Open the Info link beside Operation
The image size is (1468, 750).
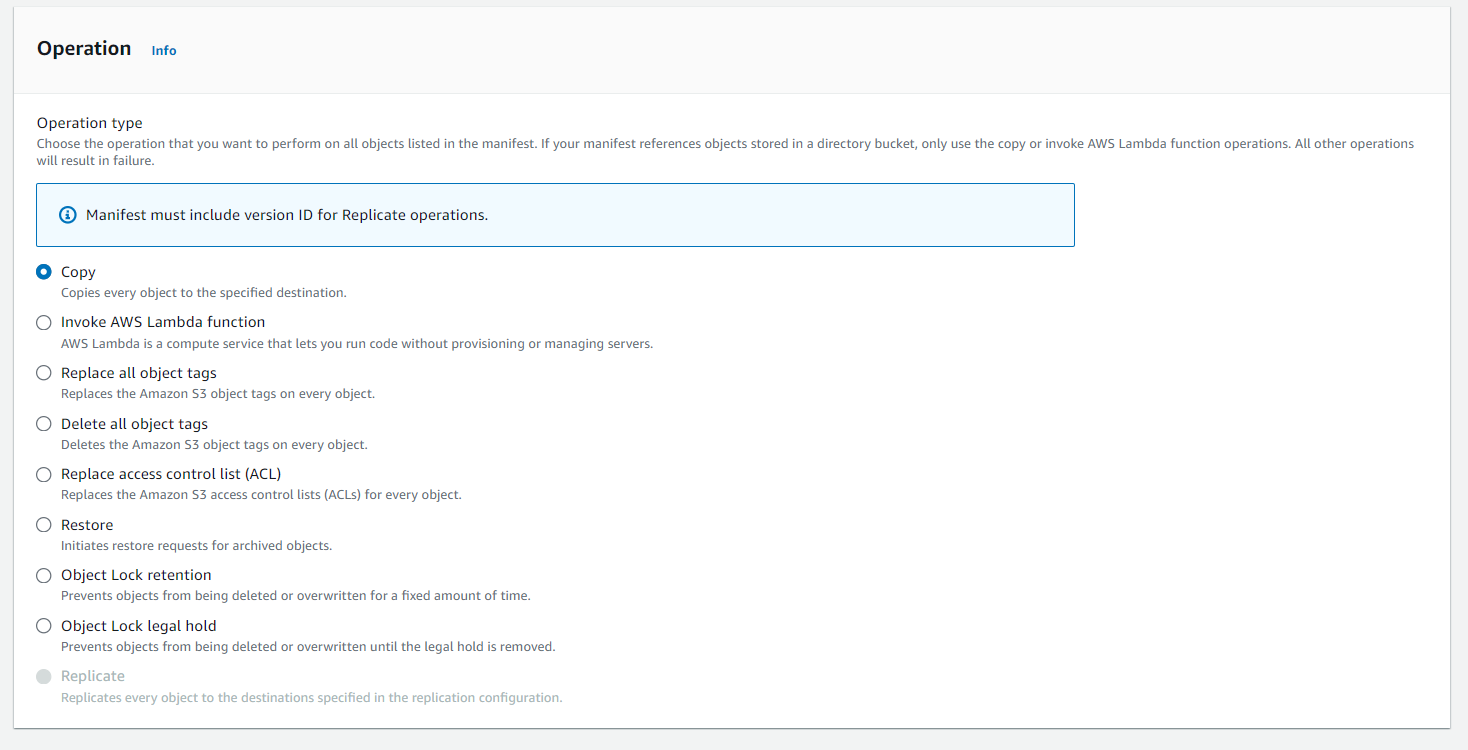(164, 50)
